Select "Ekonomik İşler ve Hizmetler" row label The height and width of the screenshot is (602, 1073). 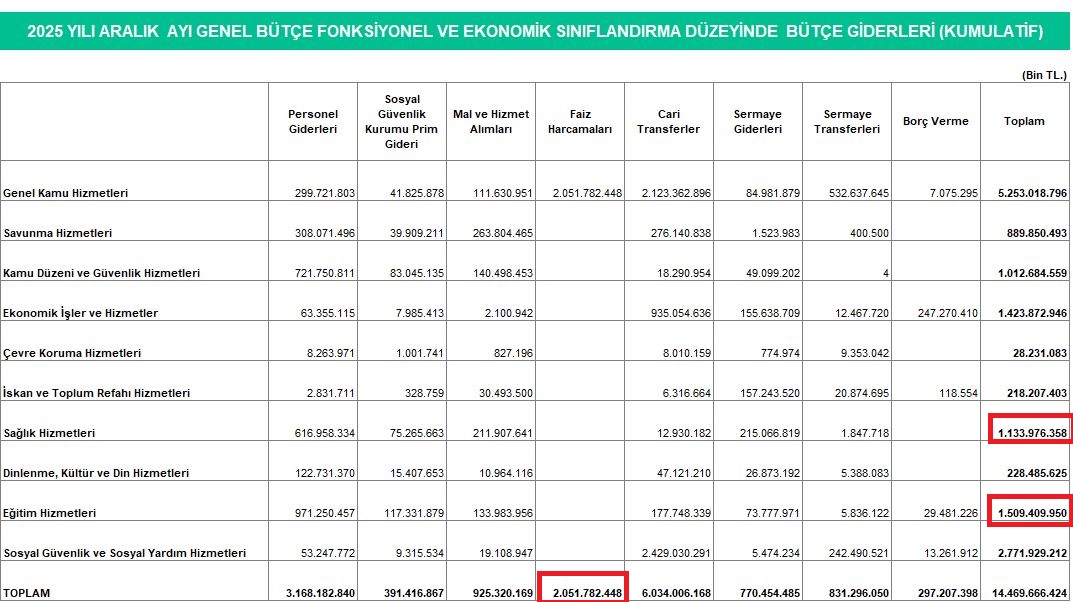[80, 313]
